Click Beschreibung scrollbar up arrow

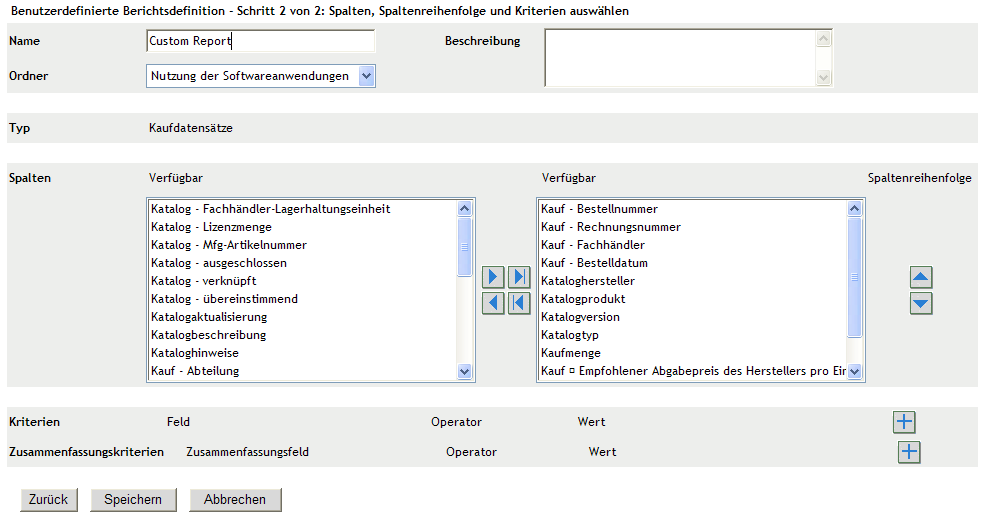pyautogui.click(x=824, y=39)
